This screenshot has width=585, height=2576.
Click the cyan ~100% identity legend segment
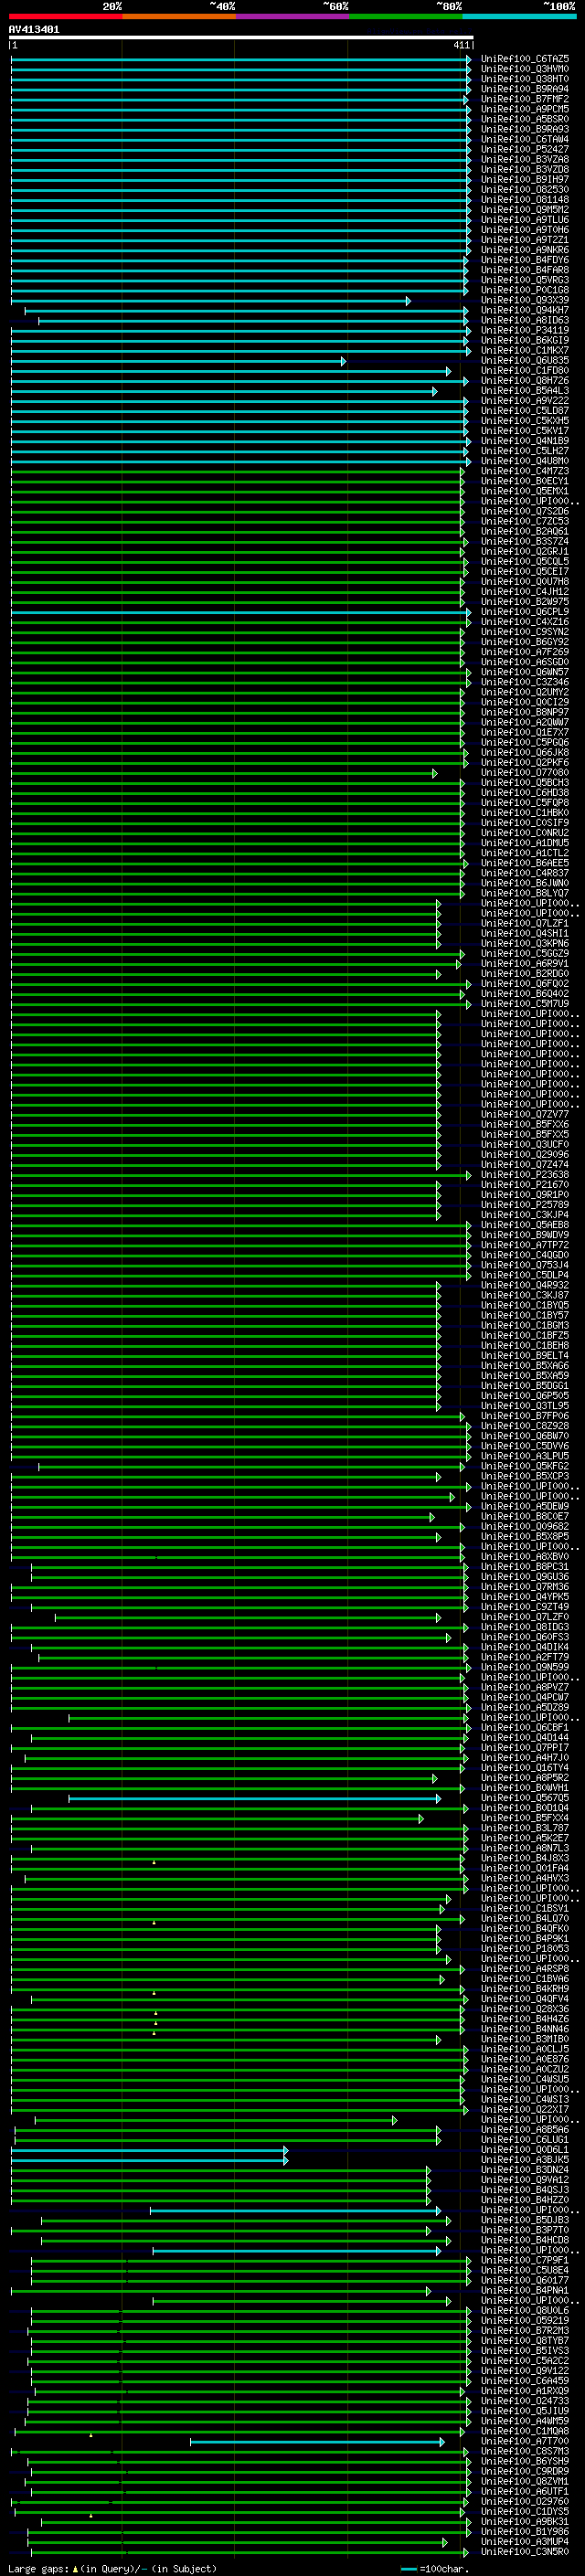[519, 17]
